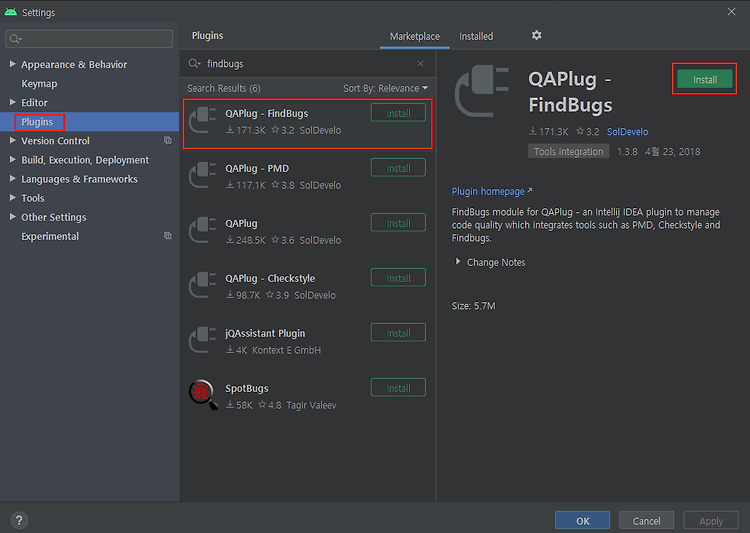Viewport: 750px width, 533px height.
Task: Click the QAPlug - FindBugs plugin icon in results
Action: point(203,120)
